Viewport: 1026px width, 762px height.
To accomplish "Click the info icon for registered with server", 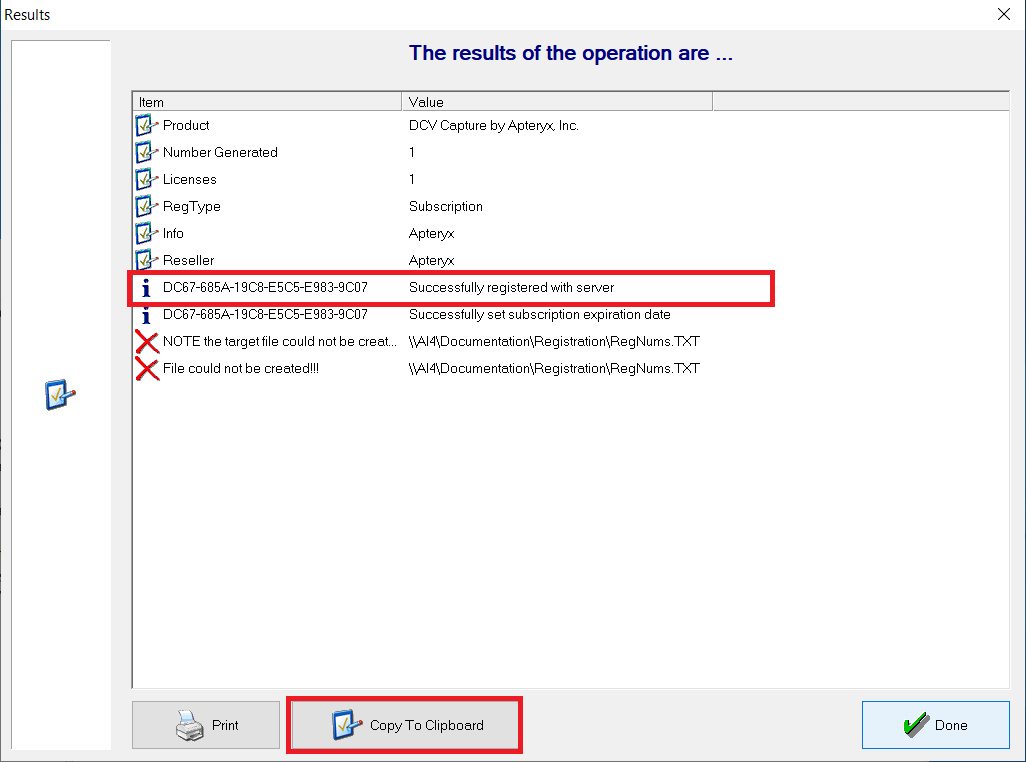I will (146, 288).
